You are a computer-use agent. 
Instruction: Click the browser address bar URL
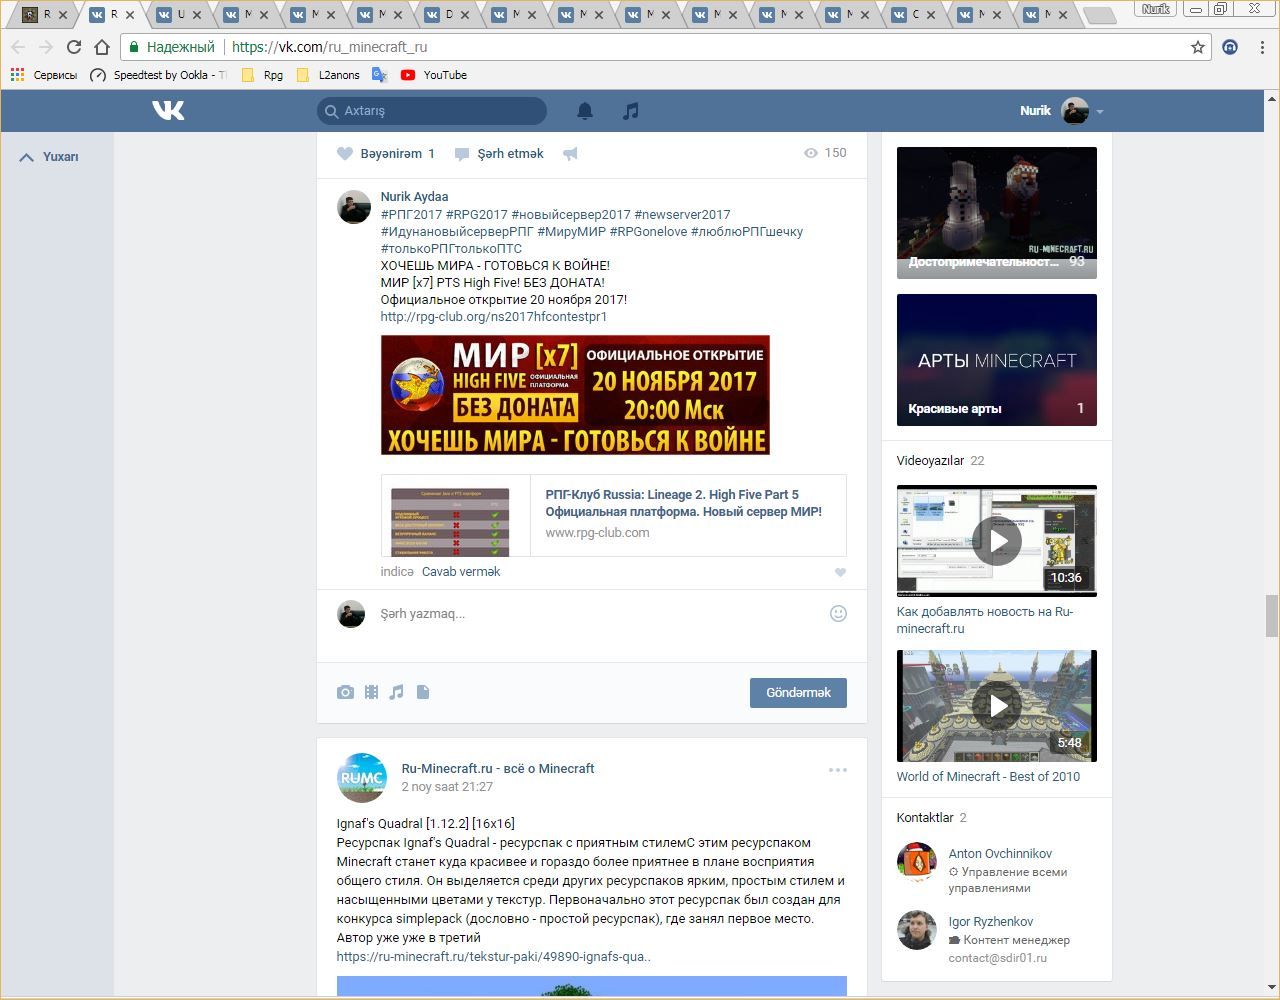pos(329,47)
